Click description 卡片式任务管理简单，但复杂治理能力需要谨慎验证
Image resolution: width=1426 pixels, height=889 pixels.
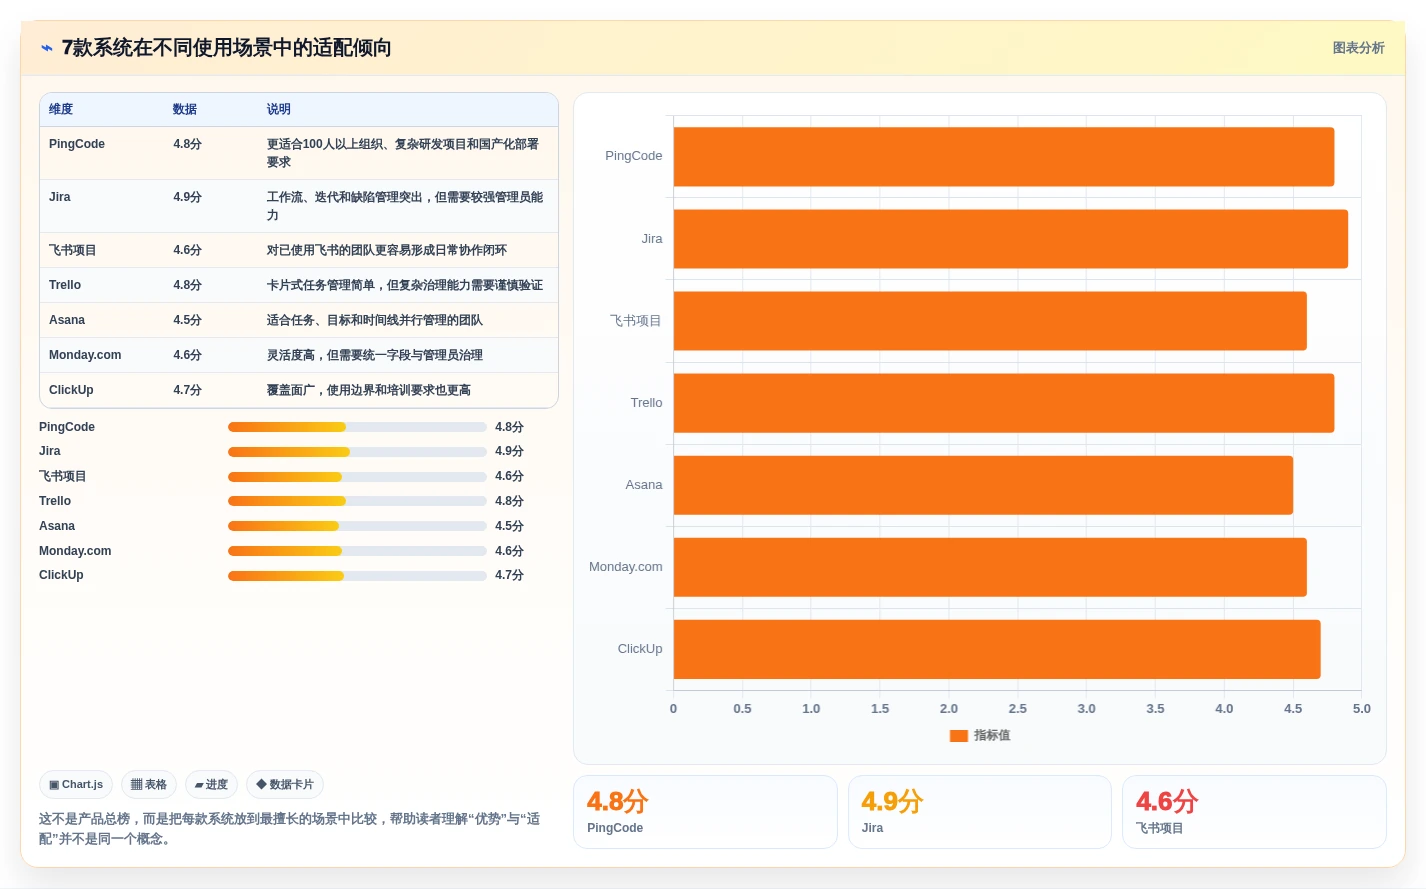pyautogui.click(x=404, y=285)
